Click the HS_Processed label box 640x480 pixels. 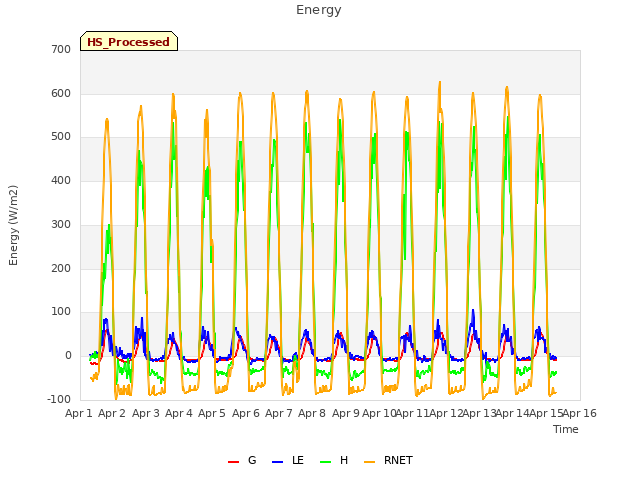tap(129, 41)
